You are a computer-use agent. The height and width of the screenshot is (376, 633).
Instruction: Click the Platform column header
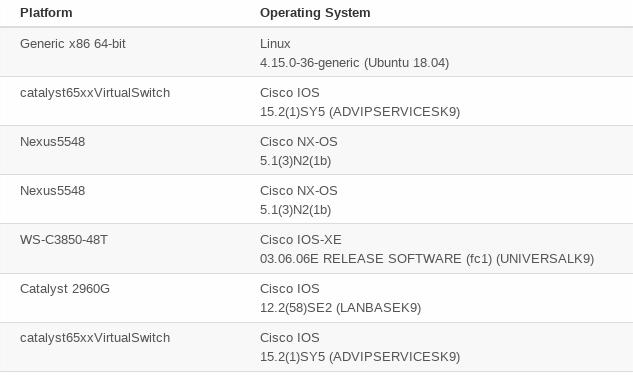point(46,13)
